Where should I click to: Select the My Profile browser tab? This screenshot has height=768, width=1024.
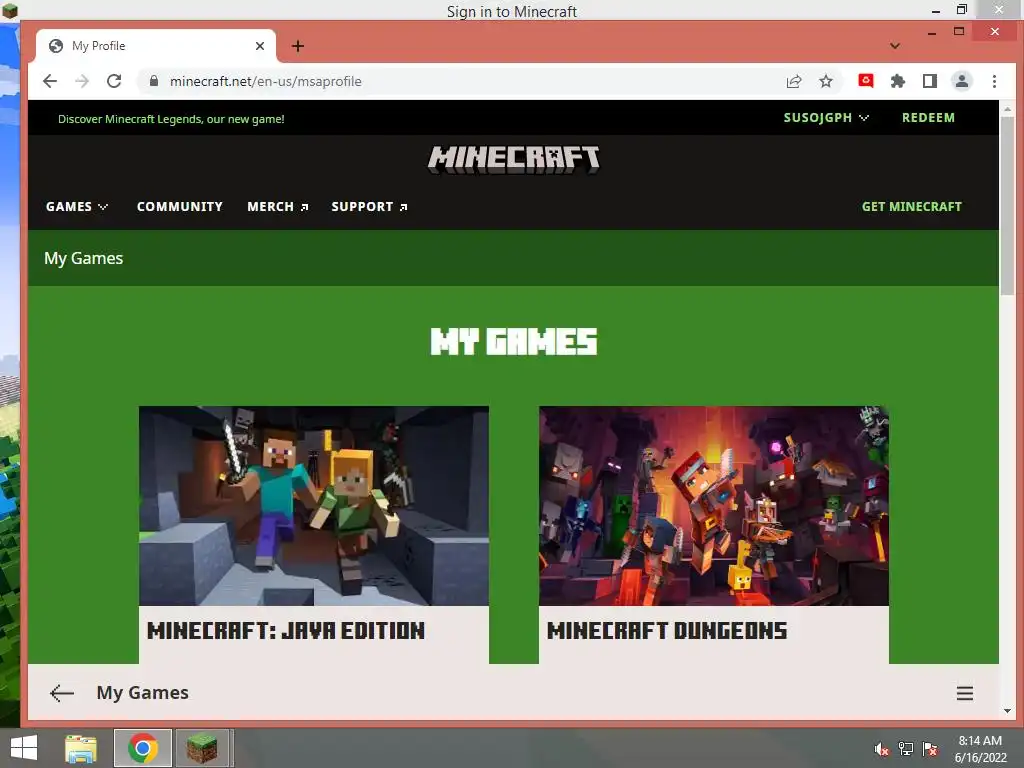point(155,46)
